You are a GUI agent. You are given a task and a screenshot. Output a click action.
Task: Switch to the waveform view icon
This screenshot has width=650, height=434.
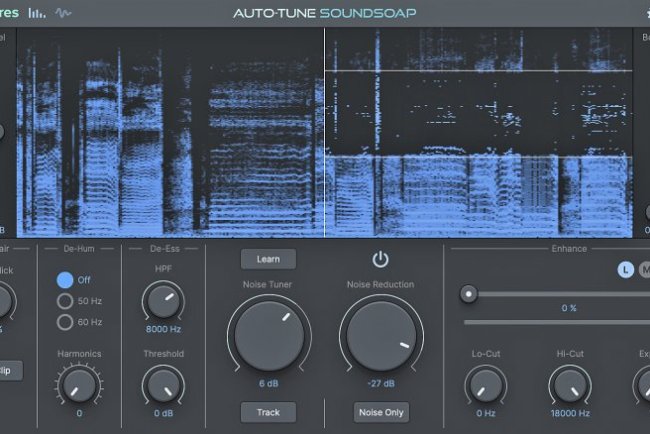[x=63, y=13]
